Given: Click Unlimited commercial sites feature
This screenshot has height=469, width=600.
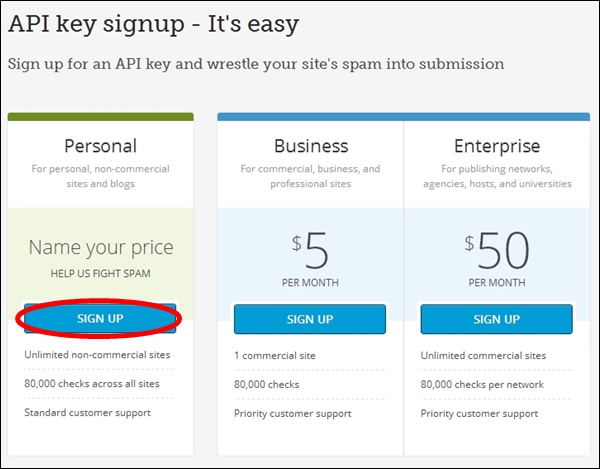Looking at the screenshot, I should click(483, 356).
